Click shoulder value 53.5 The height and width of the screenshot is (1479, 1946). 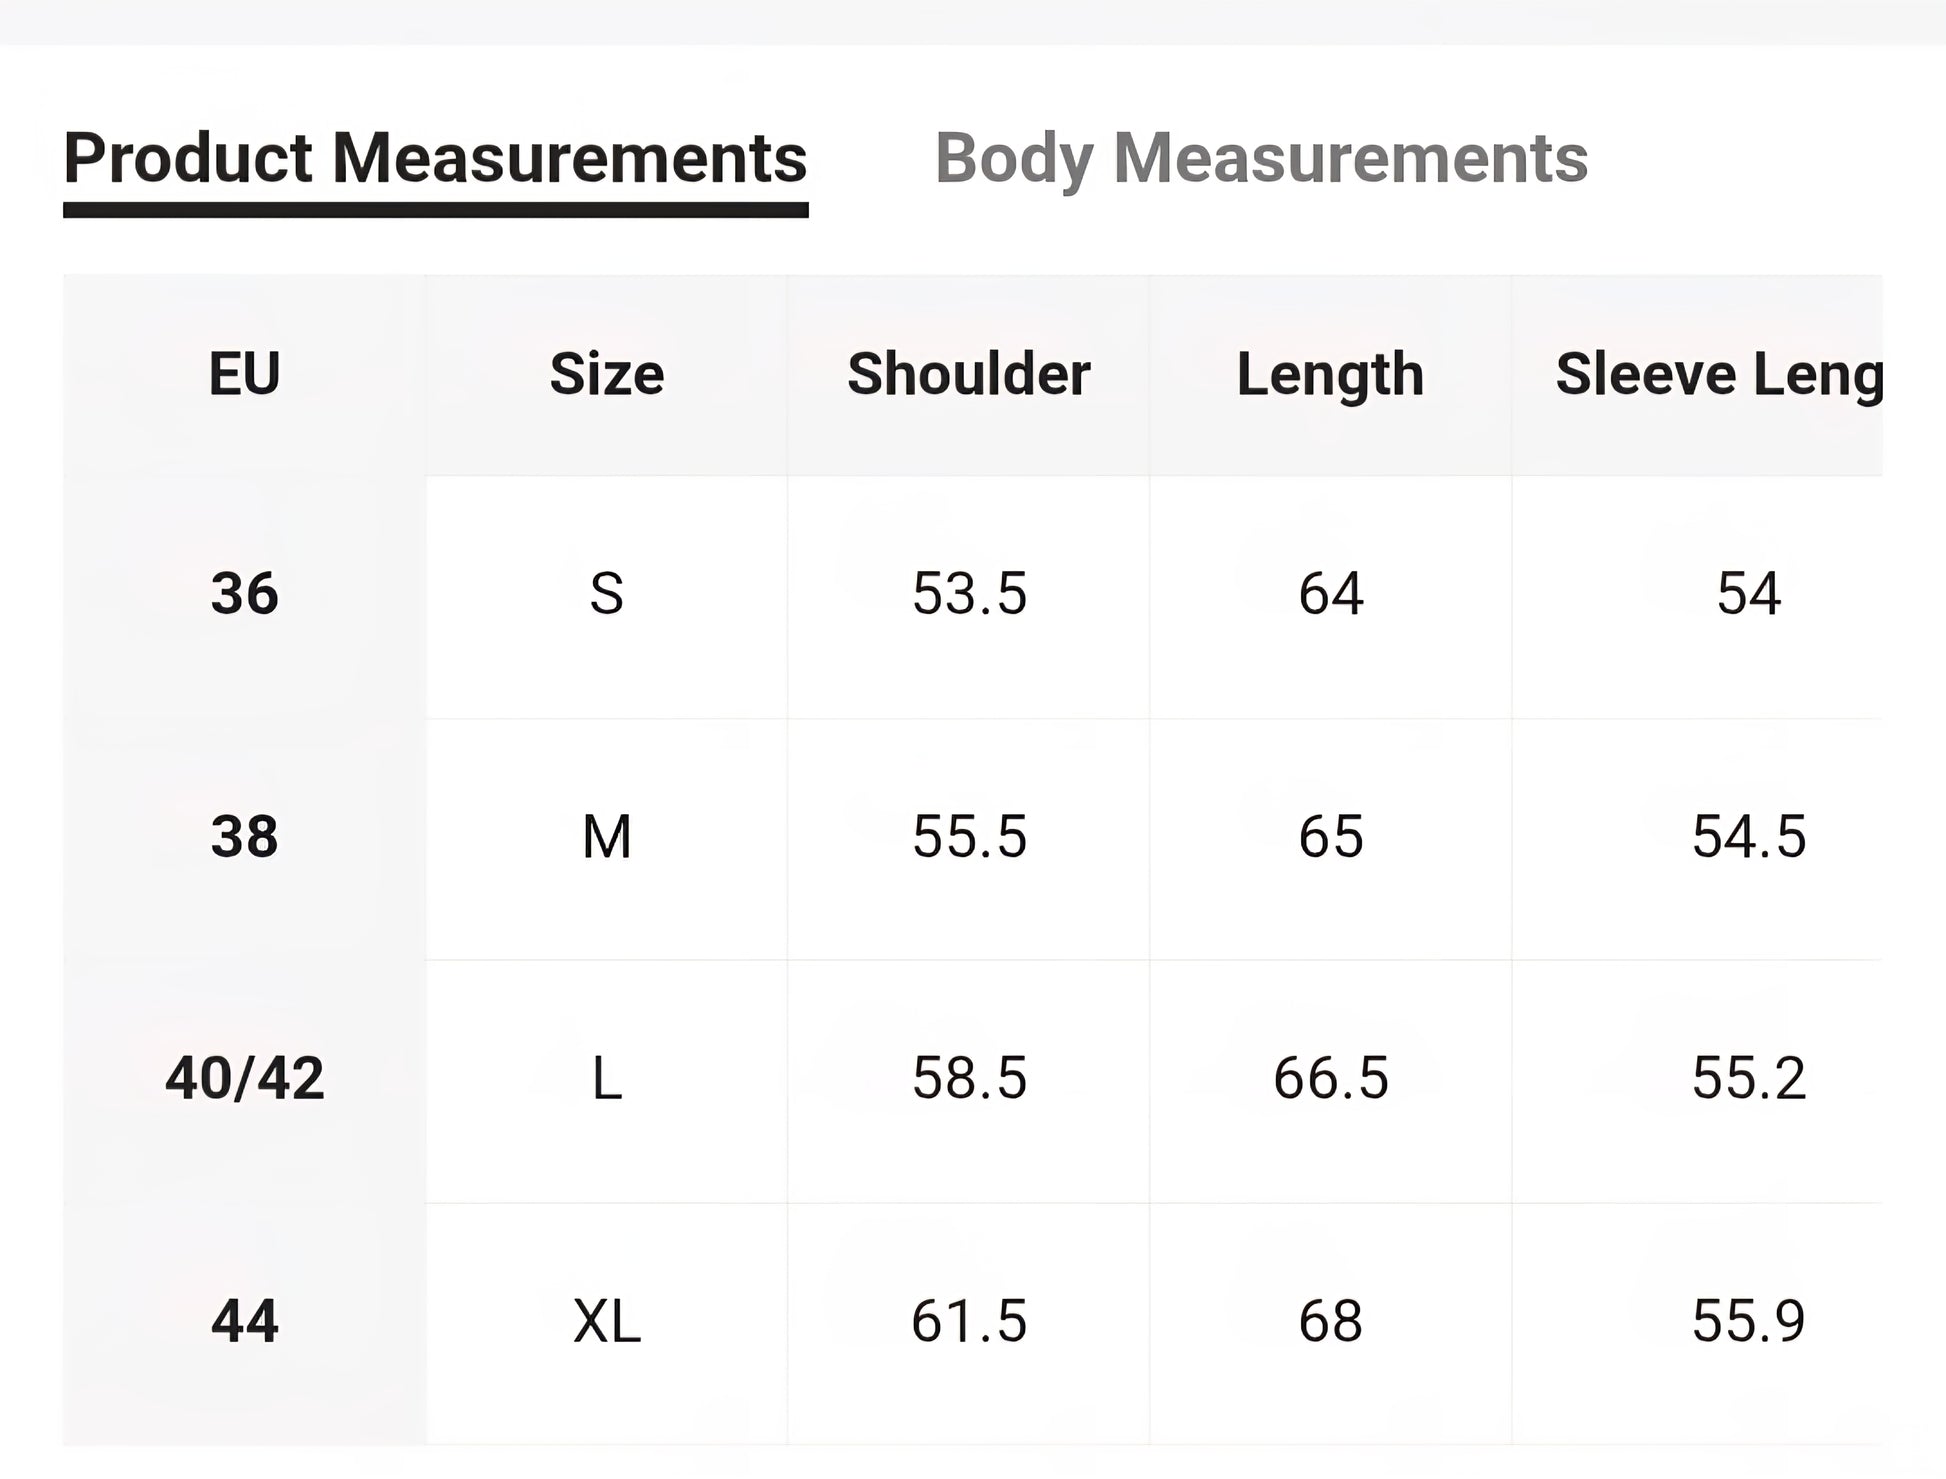(969, 594)
